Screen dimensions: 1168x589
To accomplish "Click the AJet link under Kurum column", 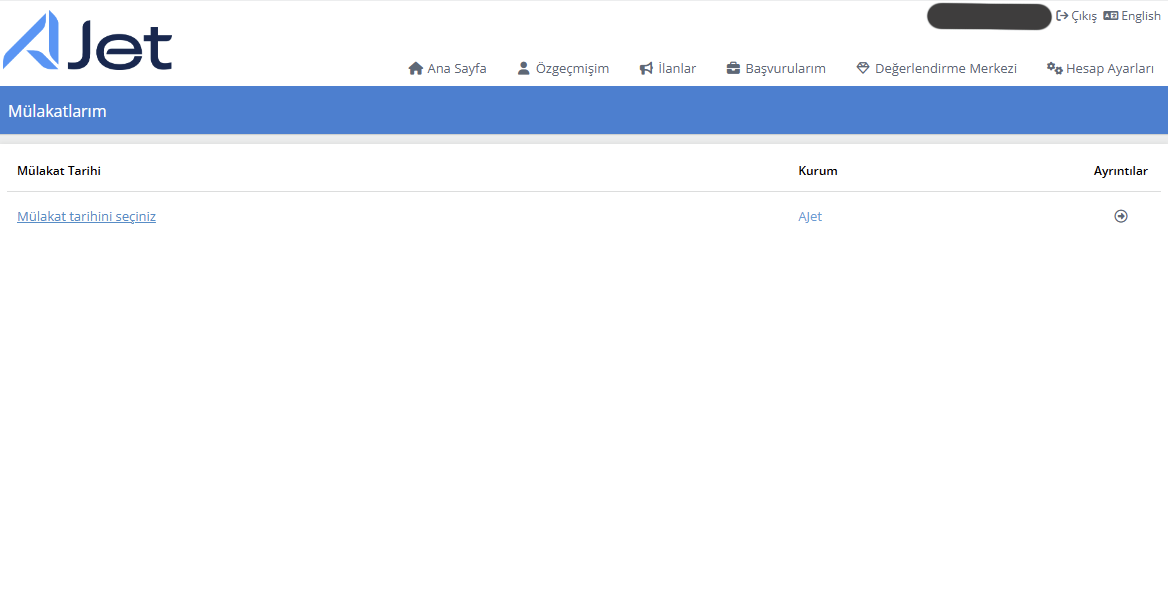I will coord(810,216).
